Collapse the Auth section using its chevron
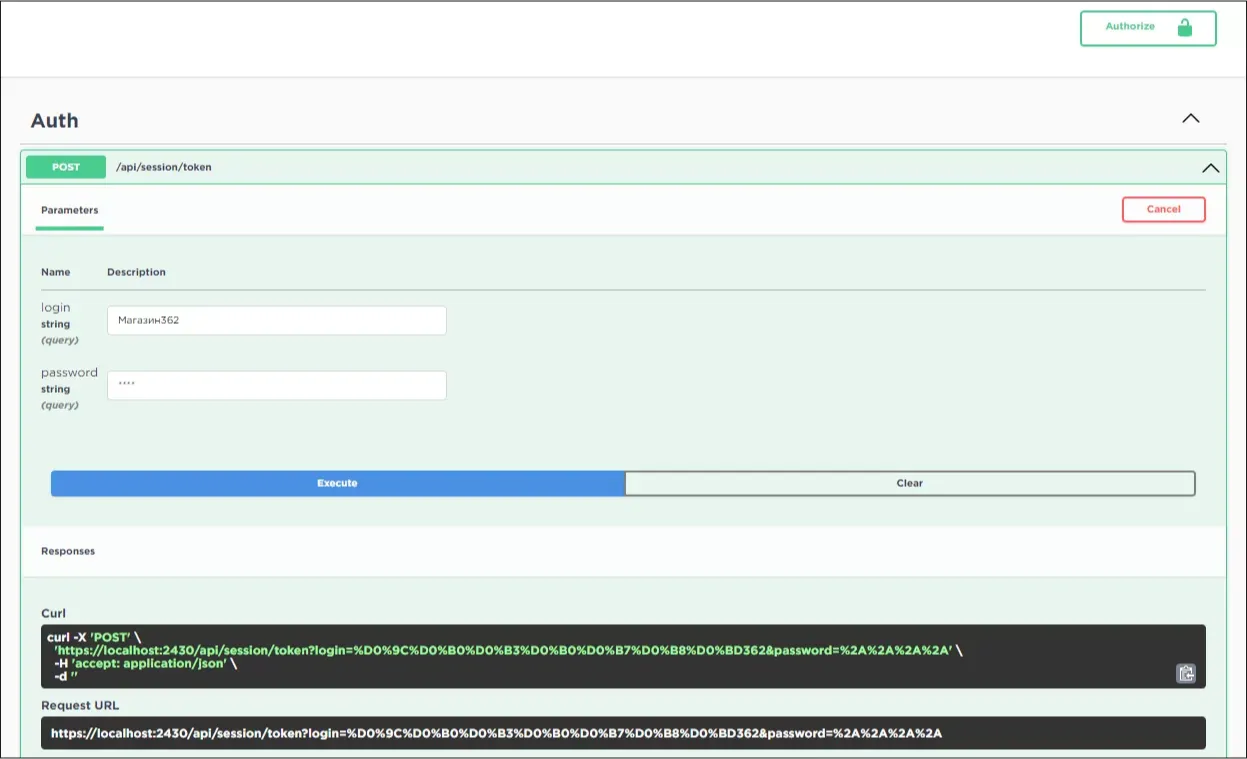The height and width of the screenshot is (759, 1247). (1190, 117)
